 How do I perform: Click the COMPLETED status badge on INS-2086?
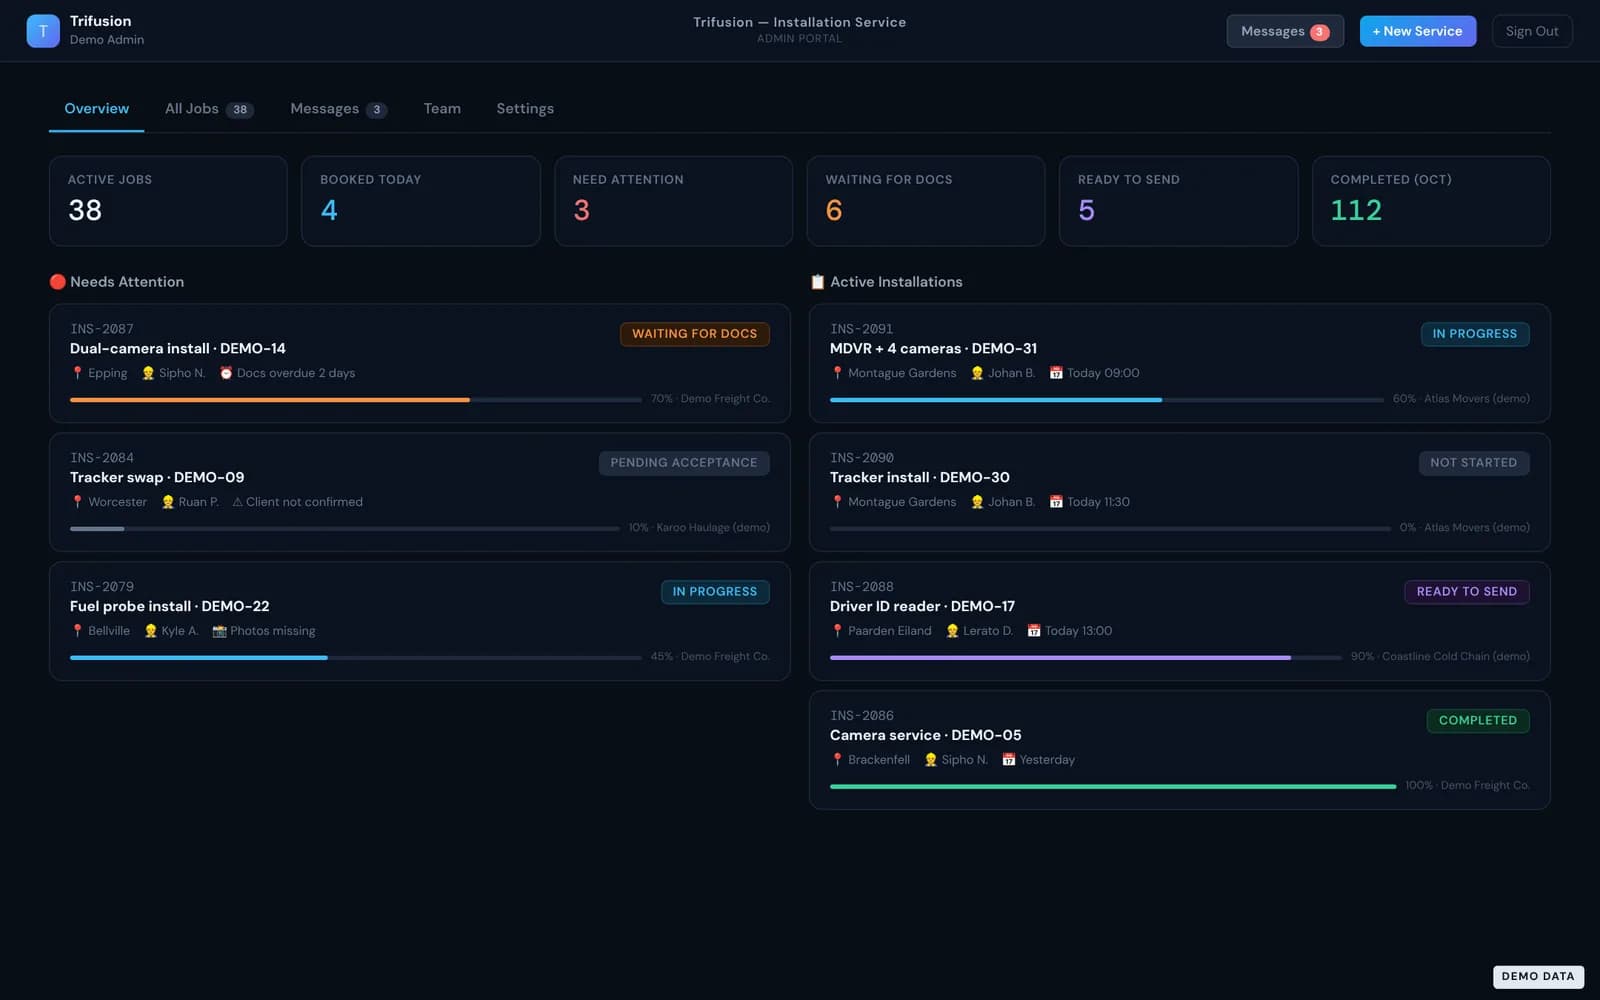(x=1478, y=721)
